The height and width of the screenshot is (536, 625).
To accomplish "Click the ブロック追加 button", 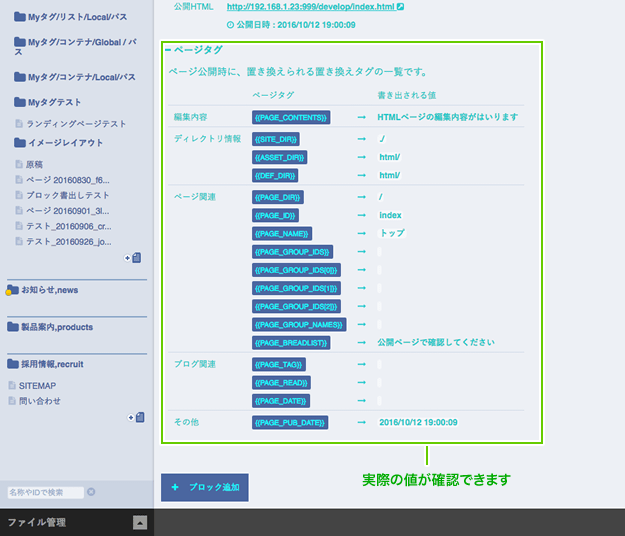I will [205, 487].
